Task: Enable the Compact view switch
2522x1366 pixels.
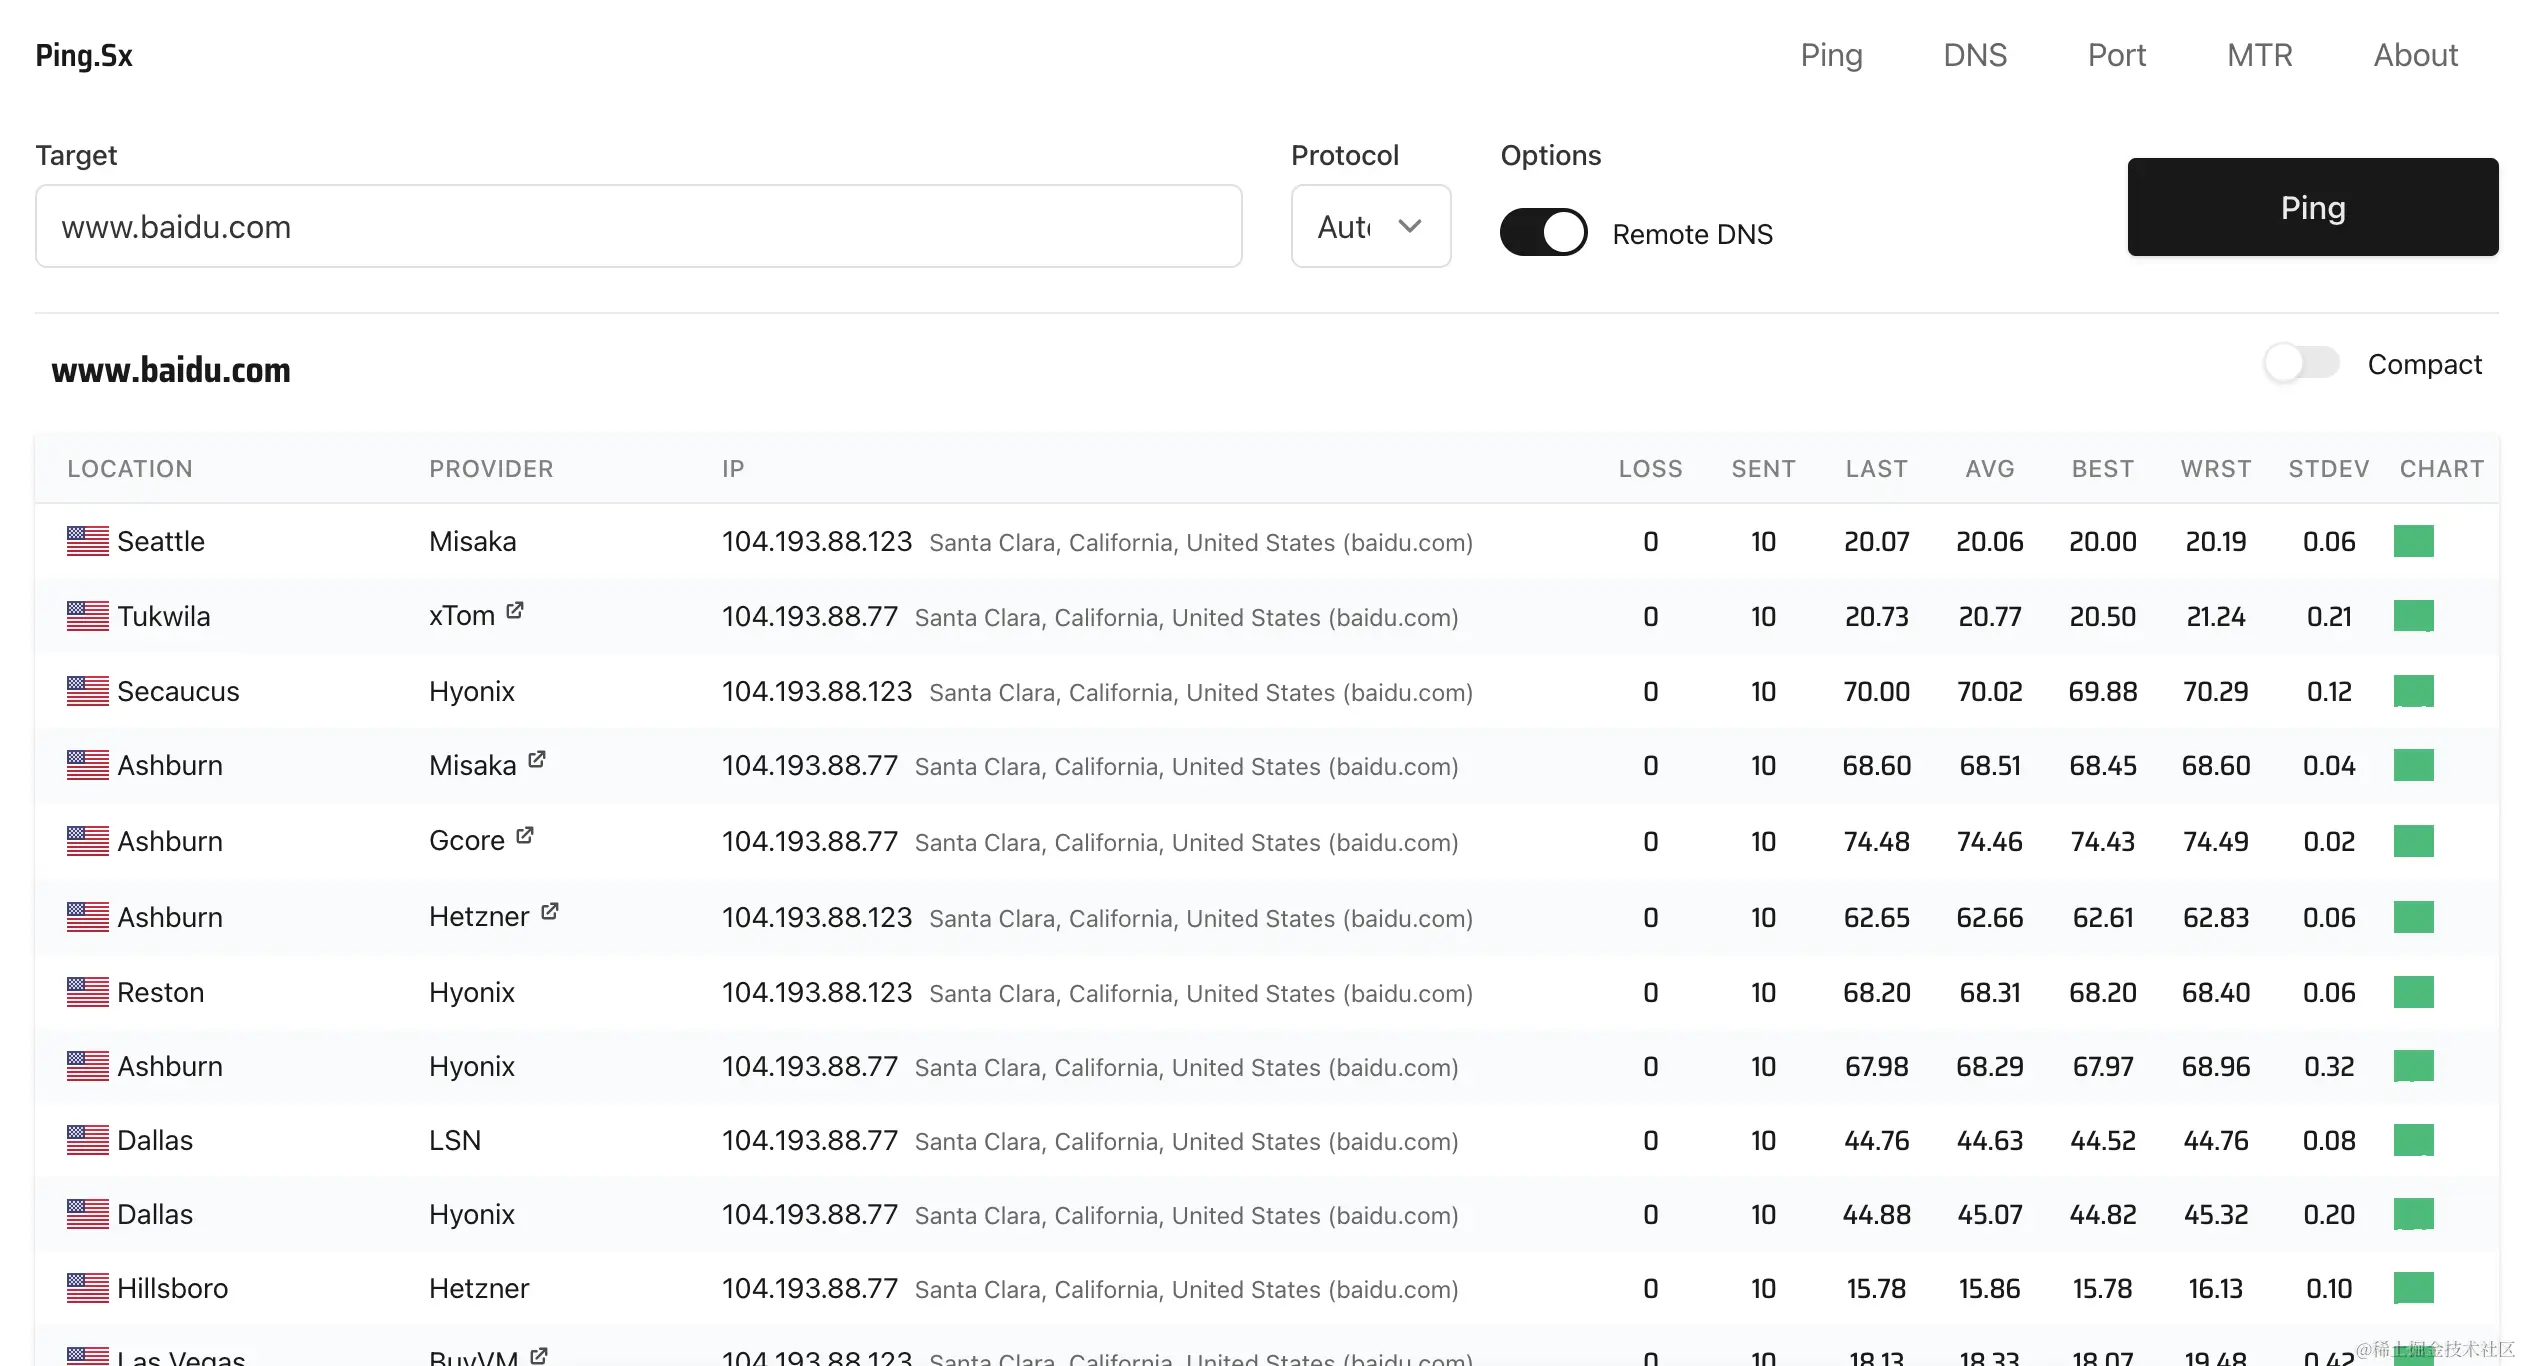Action: click(x=2301, y=363)
